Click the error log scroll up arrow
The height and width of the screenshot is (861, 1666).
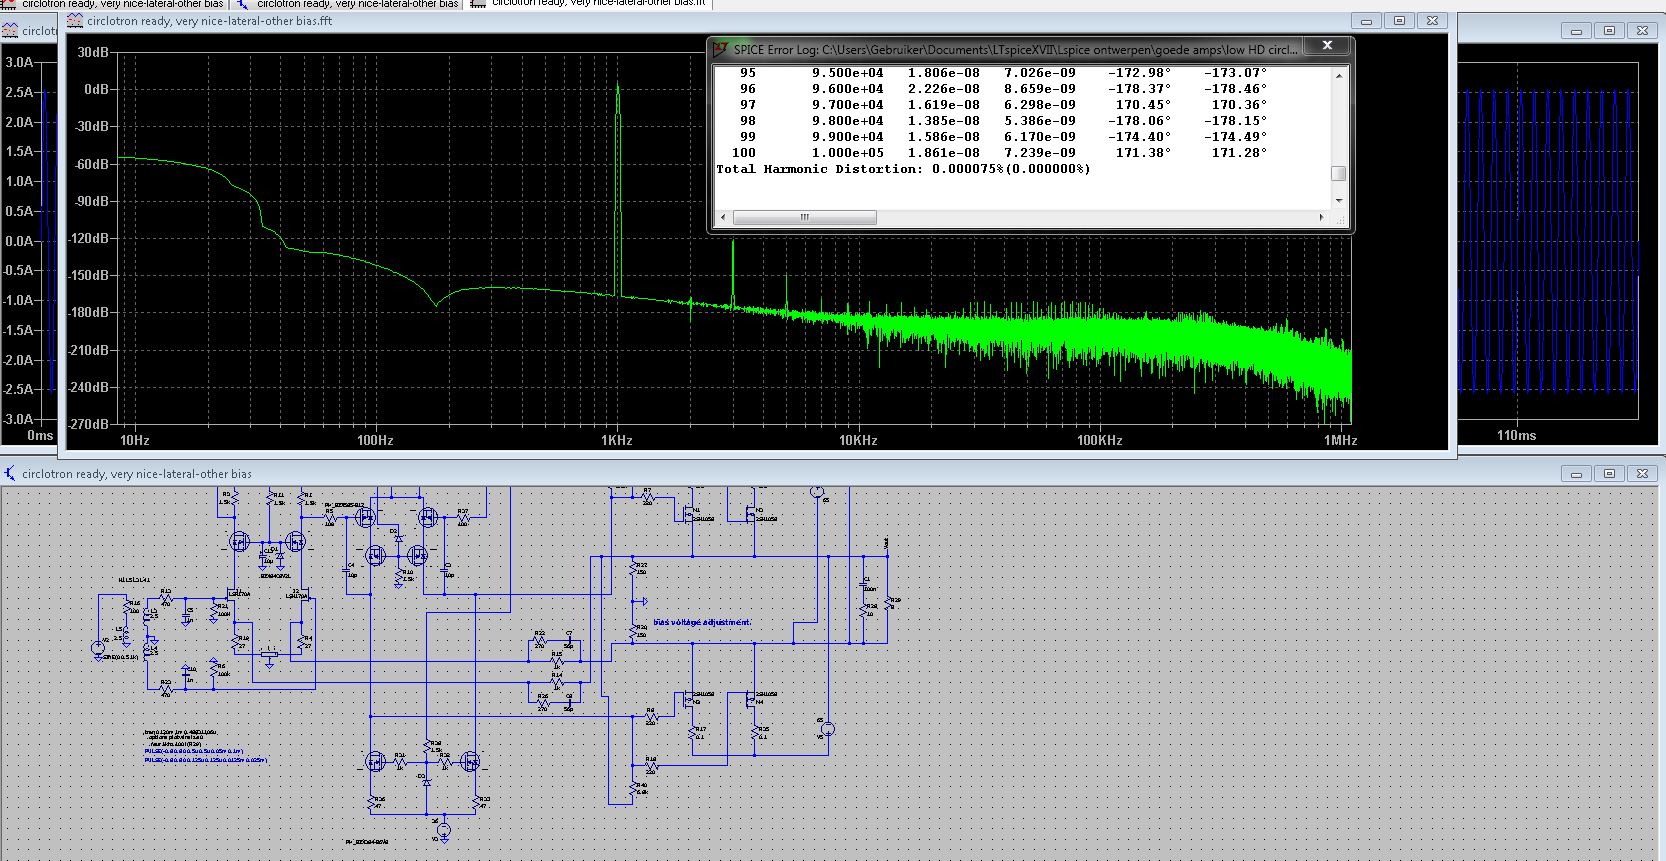(1338, 74)
